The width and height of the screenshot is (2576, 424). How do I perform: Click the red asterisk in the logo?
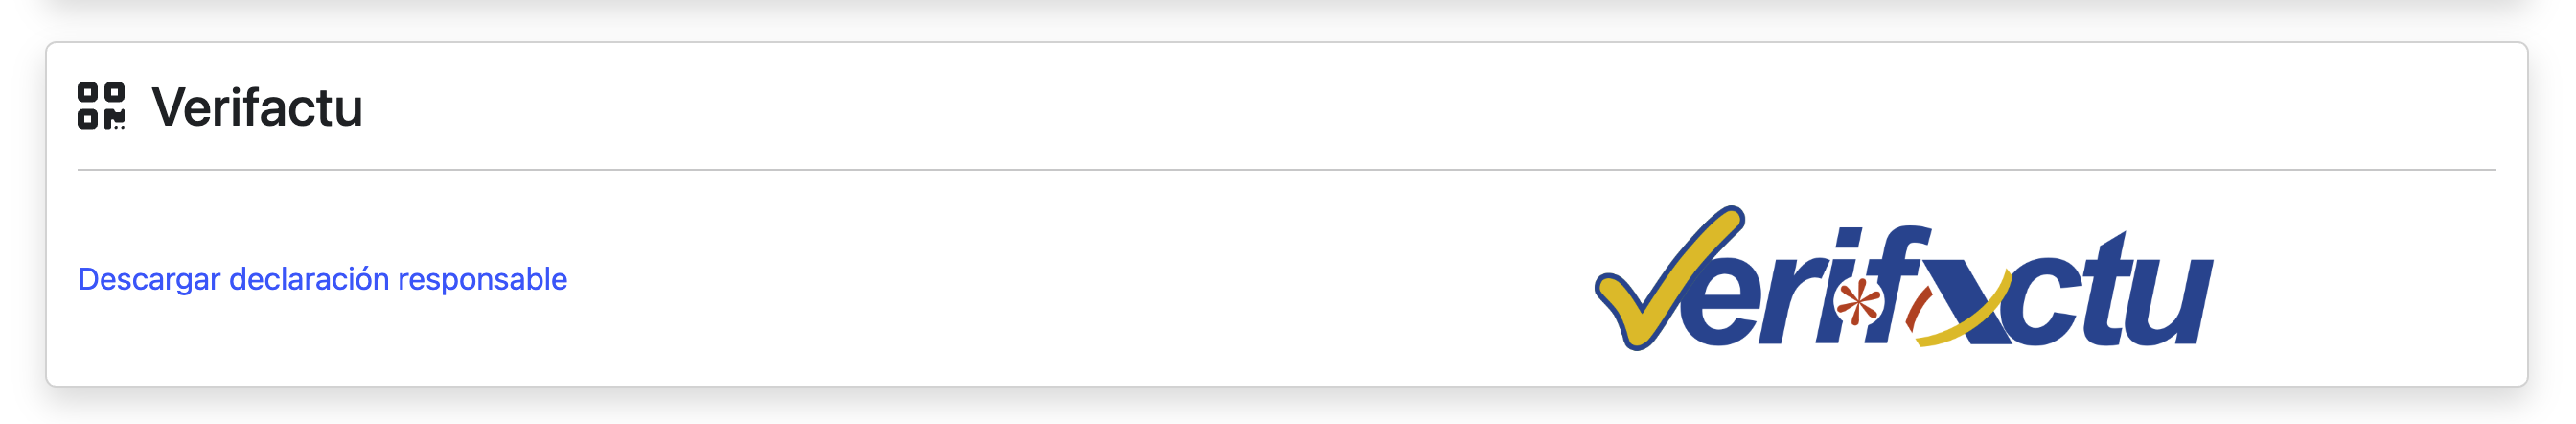1857,302
